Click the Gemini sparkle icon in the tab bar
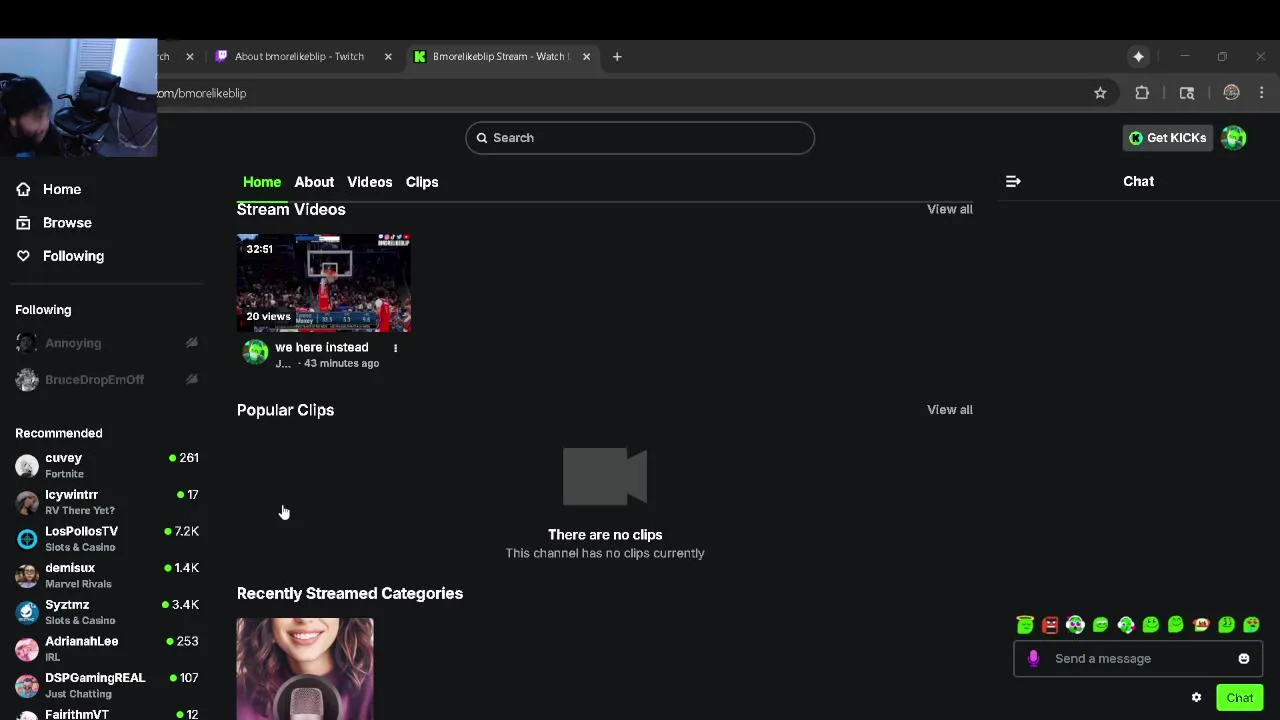This screenshot has width=1280, height=720. pyautogui.click(x=1138, y=57)
